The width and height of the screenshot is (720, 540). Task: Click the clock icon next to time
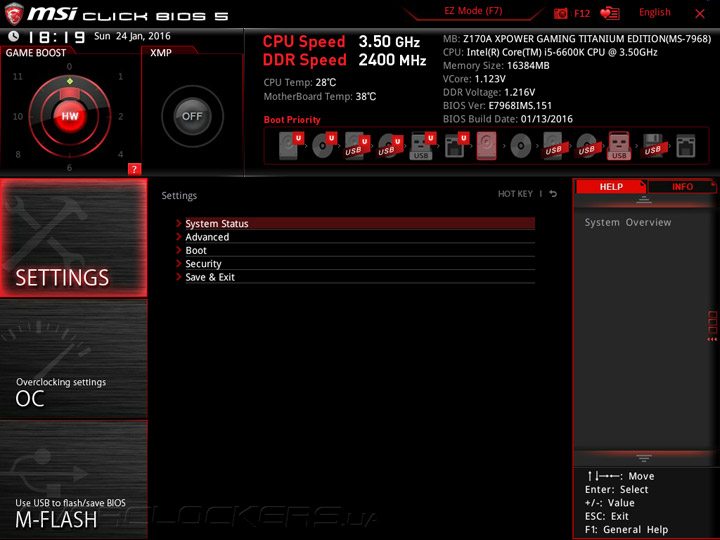coord(14,36)
